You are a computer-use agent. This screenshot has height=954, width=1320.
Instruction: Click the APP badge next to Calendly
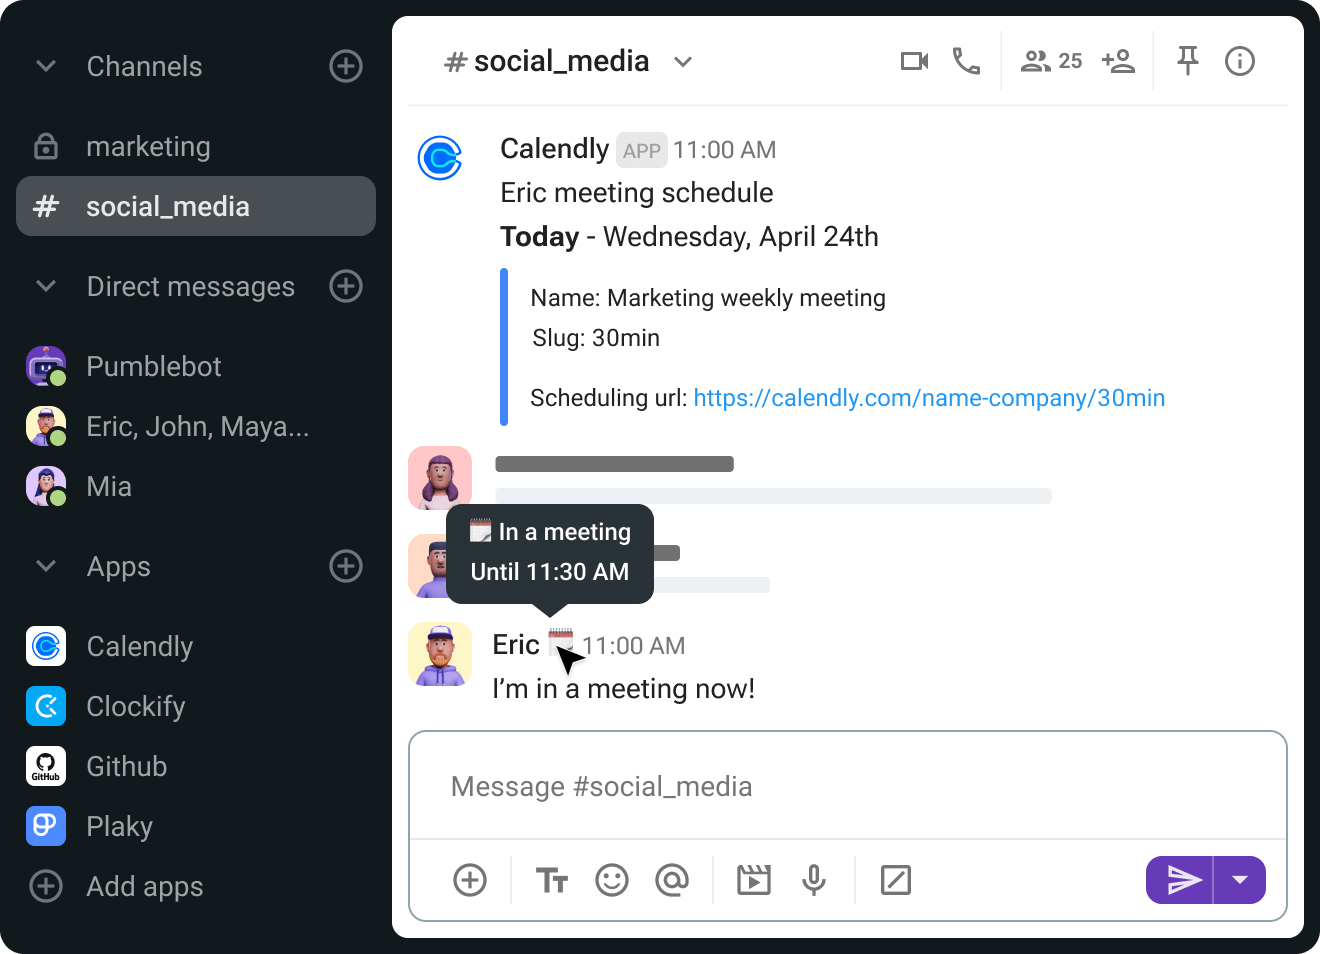(641, 151)
